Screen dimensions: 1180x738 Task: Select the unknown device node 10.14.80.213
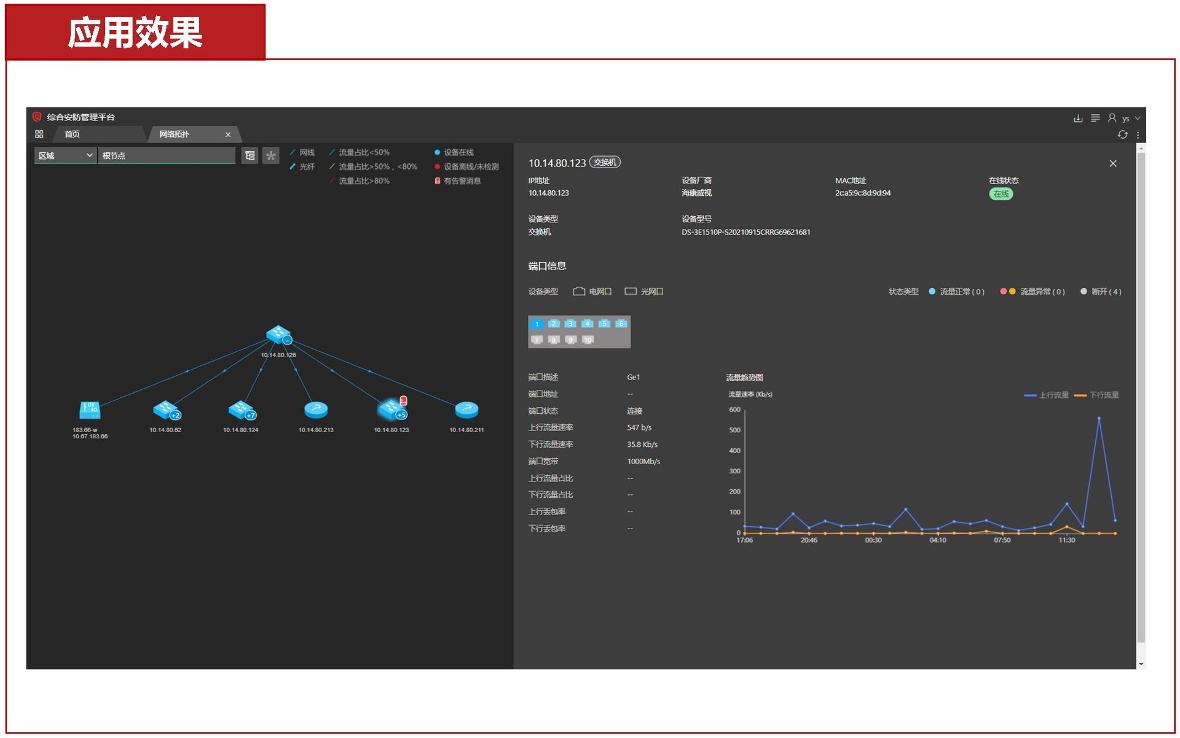pos(315,409)
